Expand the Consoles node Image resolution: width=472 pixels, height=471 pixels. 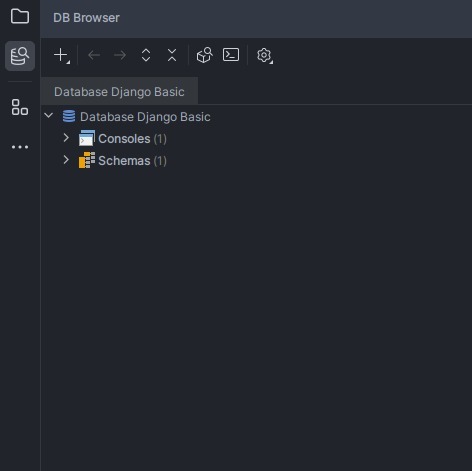pos(66,138)
